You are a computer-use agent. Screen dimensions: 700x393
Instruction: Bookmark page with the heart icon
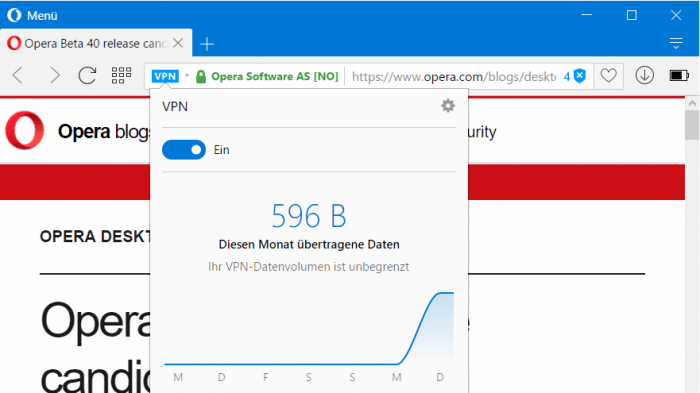[x=608, y=76]
